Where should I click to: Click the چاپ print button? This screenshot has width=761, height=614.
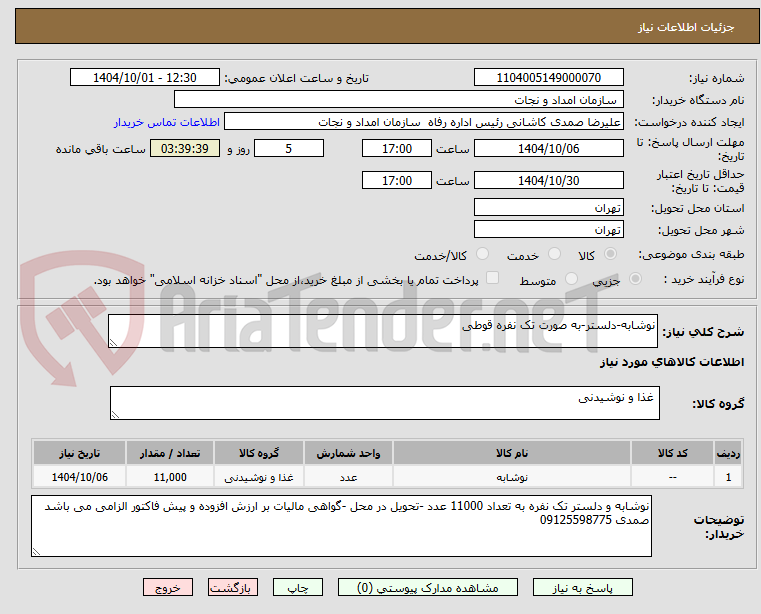[x=298, y=587]
